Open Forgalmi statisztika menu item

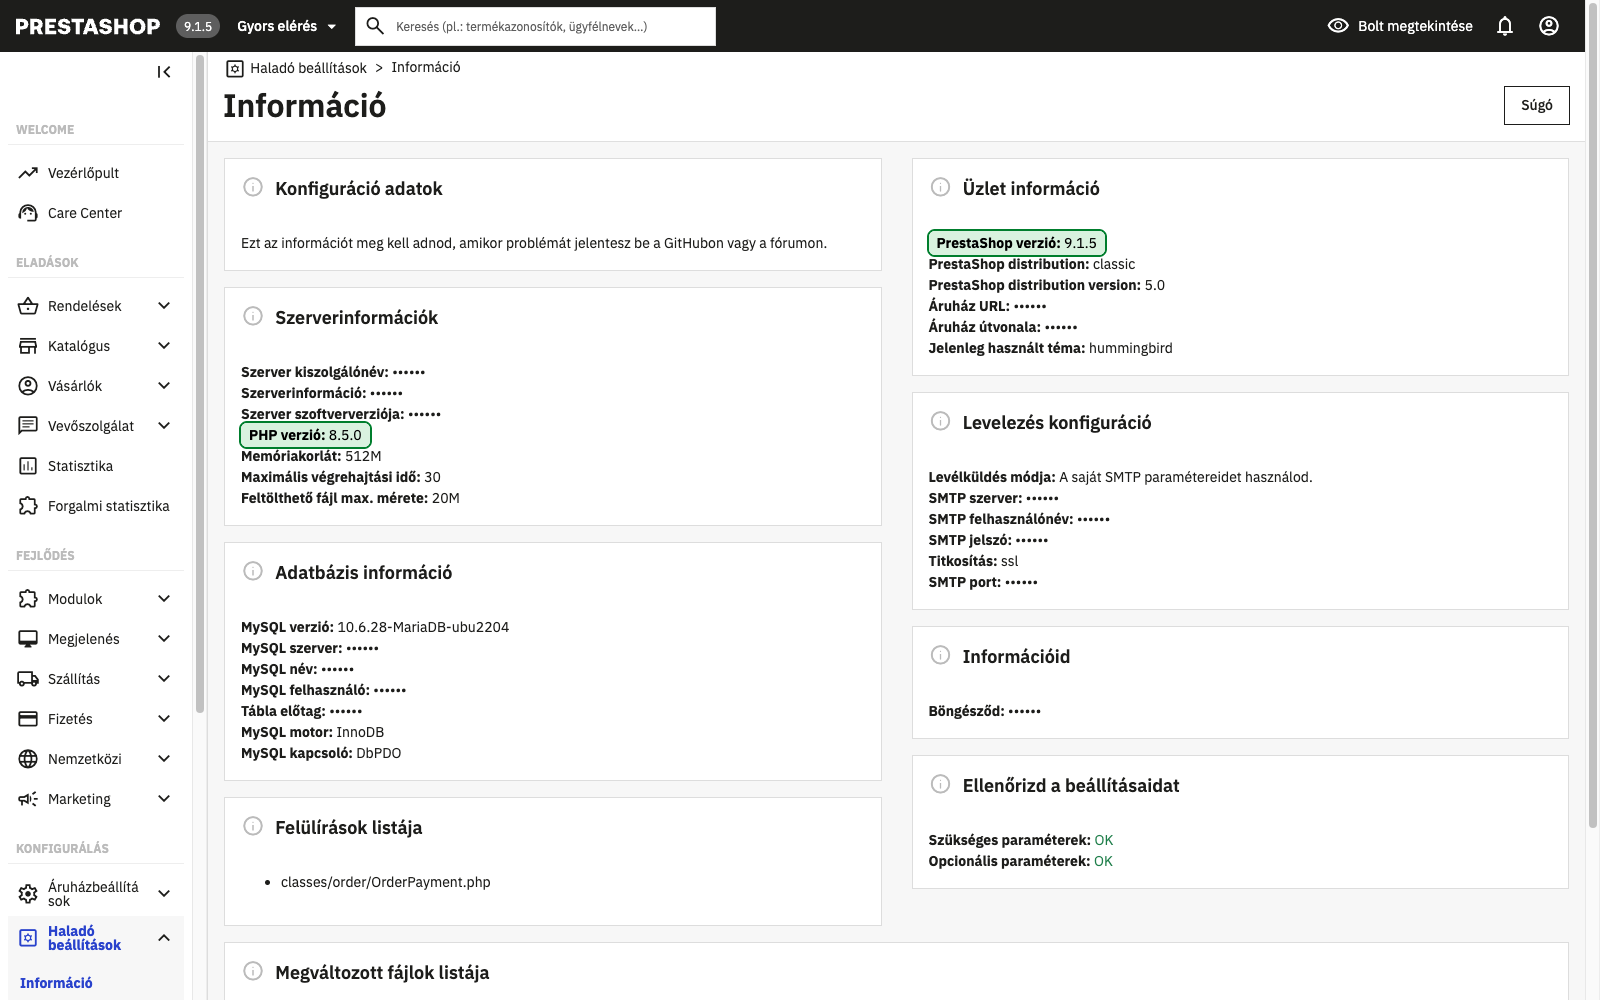(96, 506)
